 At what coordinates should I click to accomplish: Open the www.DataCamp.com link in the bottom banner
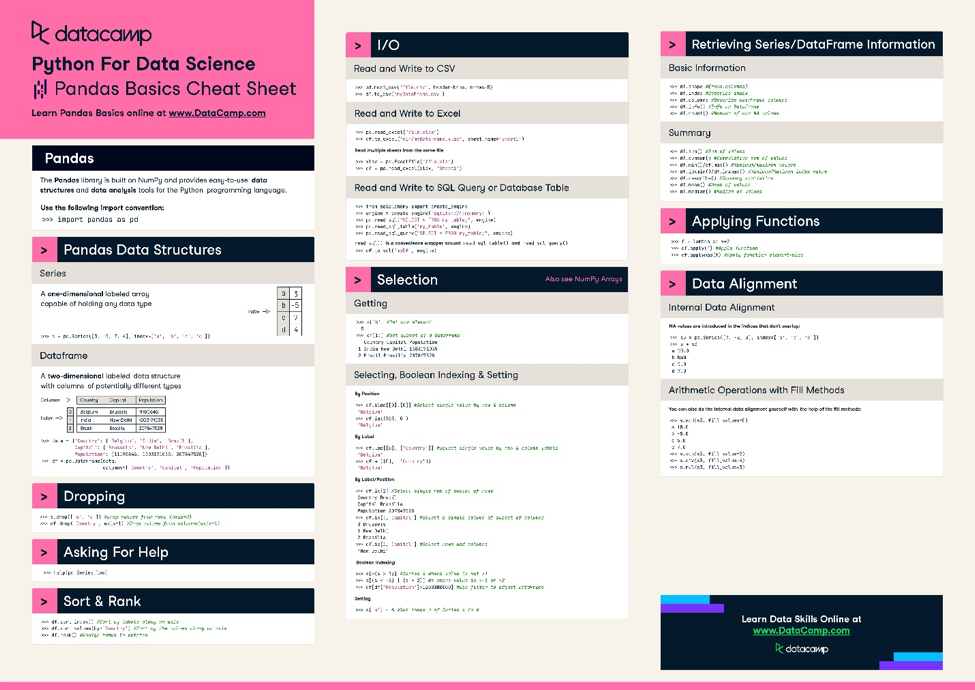pyautogui.click(x=800, y=630)
